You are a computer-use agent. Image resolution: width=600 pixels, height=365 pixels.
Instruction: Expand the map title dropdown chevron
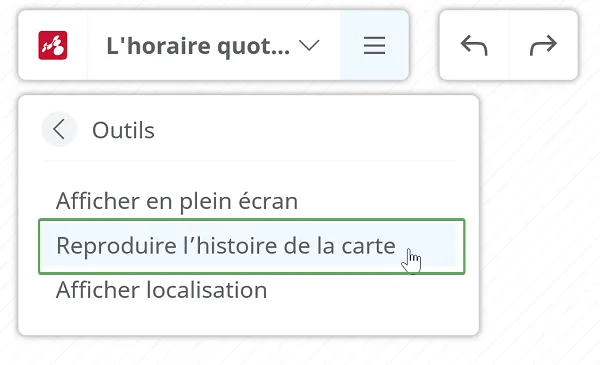point(309,45)
